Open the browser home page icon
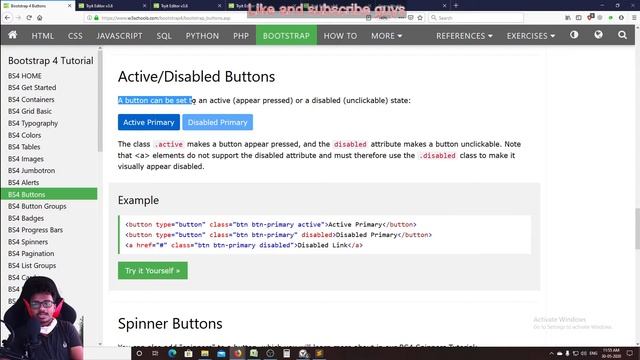 click(x=40, y=18)
